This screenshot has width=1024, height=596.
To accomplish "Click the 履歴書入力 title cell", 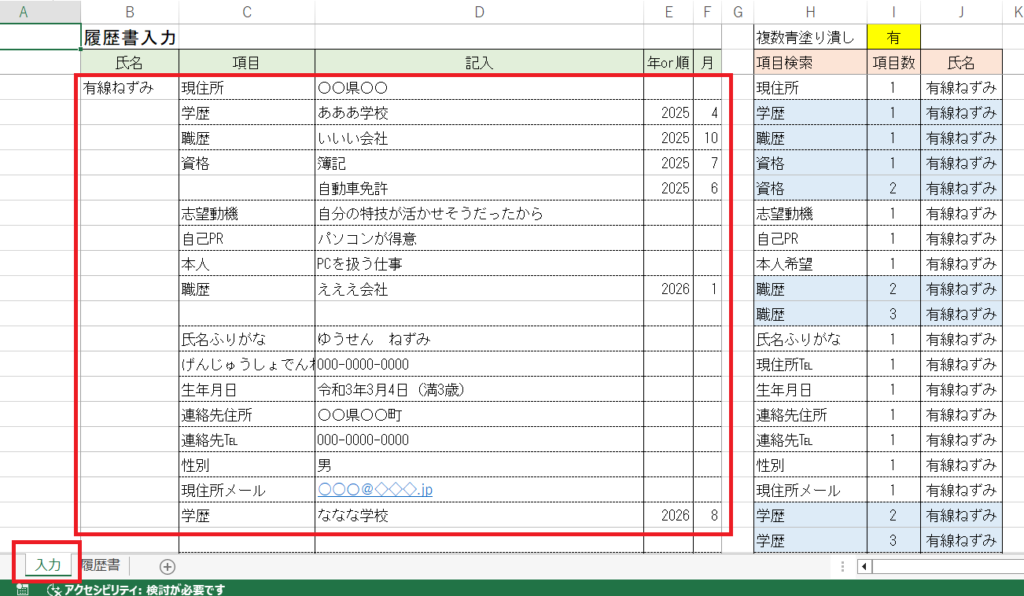I will click(130, 37).
